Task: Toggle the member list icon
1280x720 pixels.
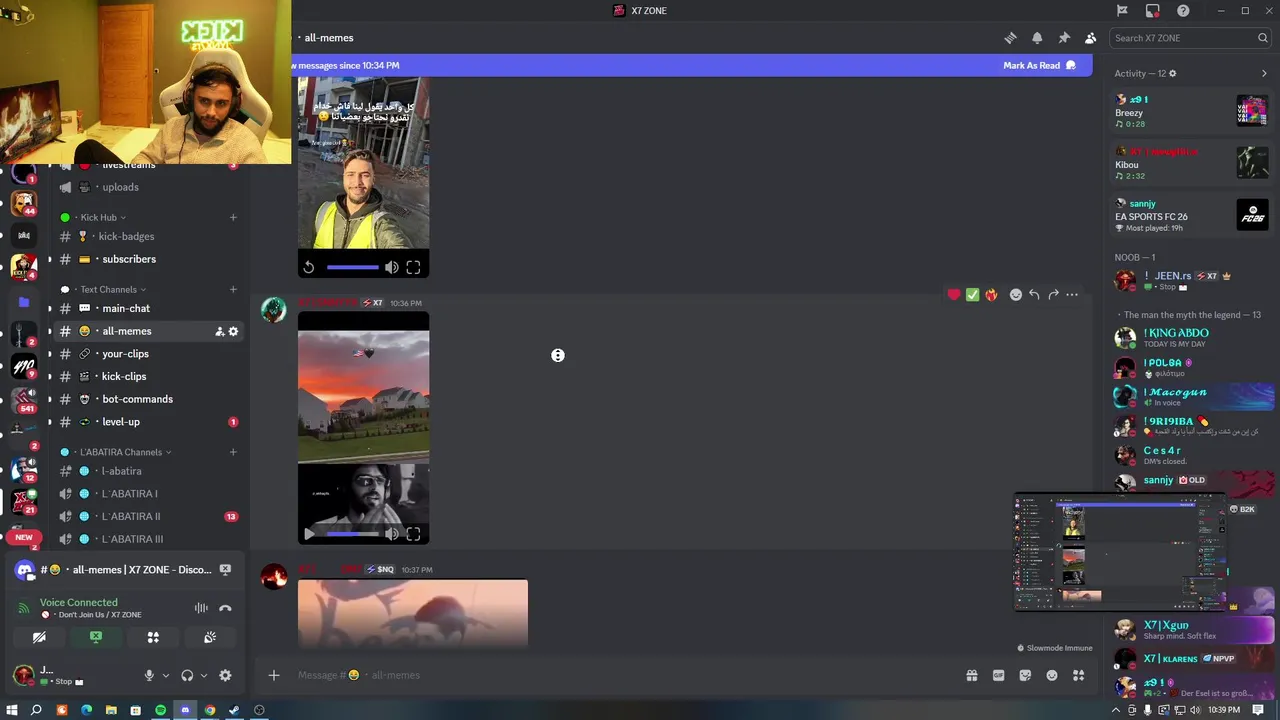Action: 1090,38
